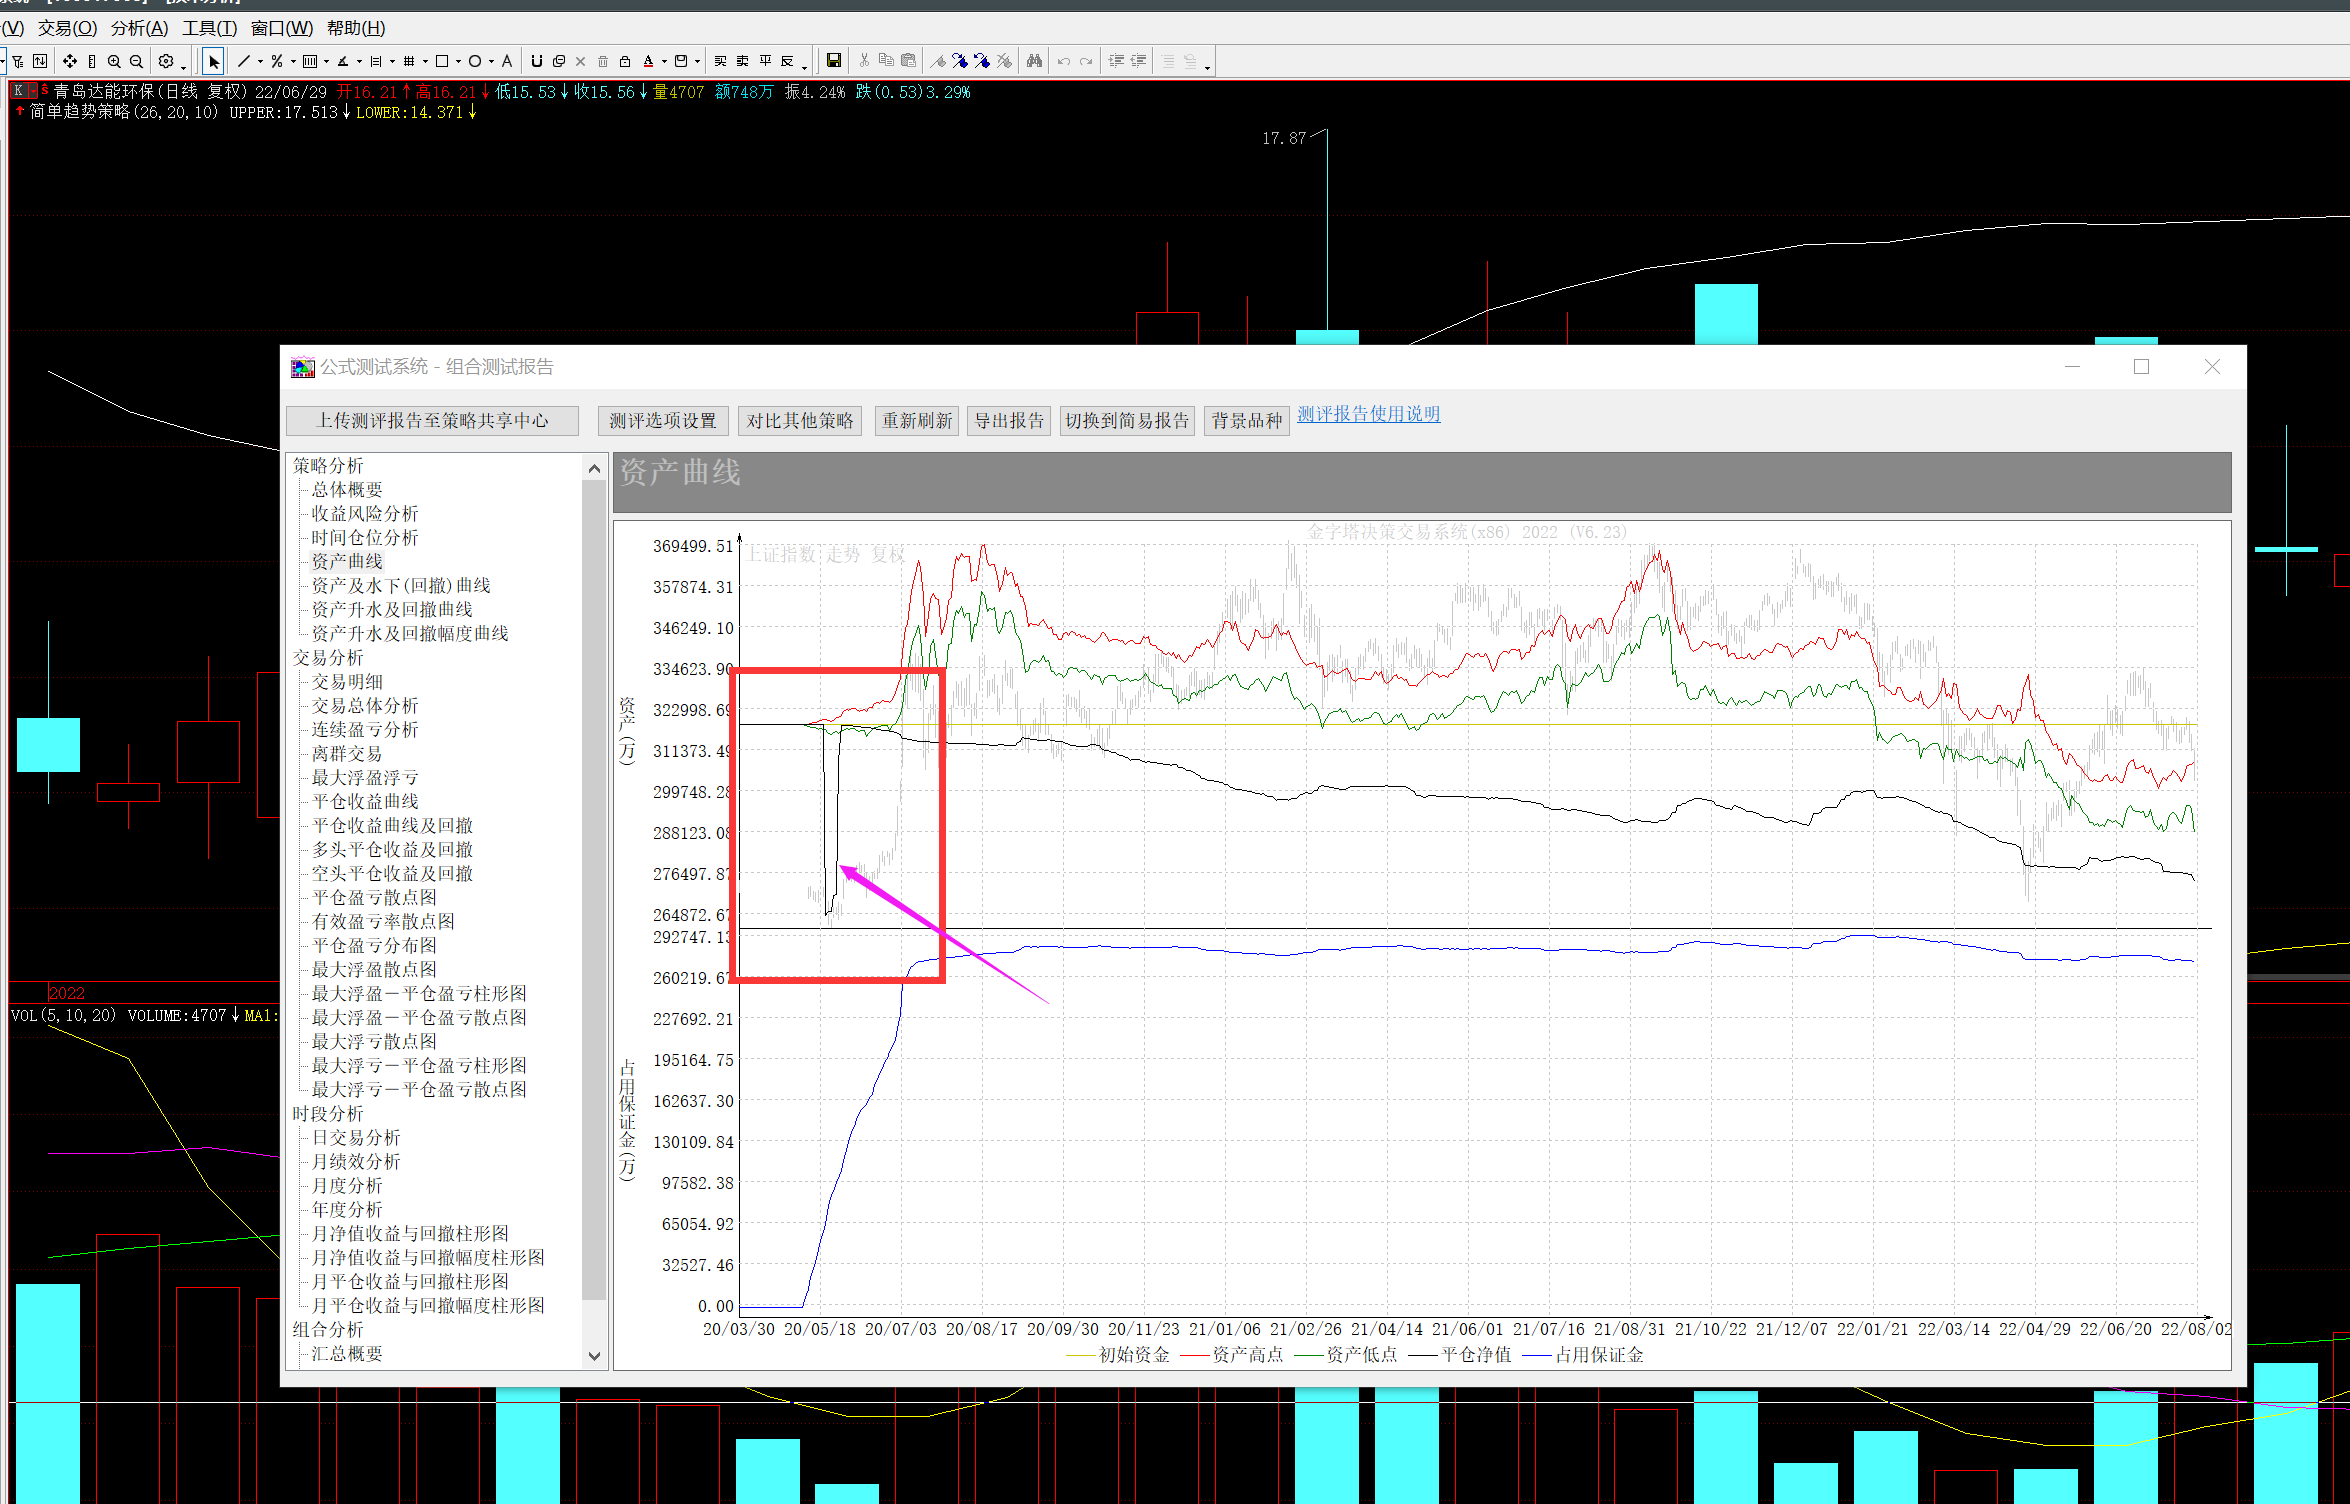Open the 工具(T) menu
This screenshot has height=1504, width=2350.
tap(209, 28)
